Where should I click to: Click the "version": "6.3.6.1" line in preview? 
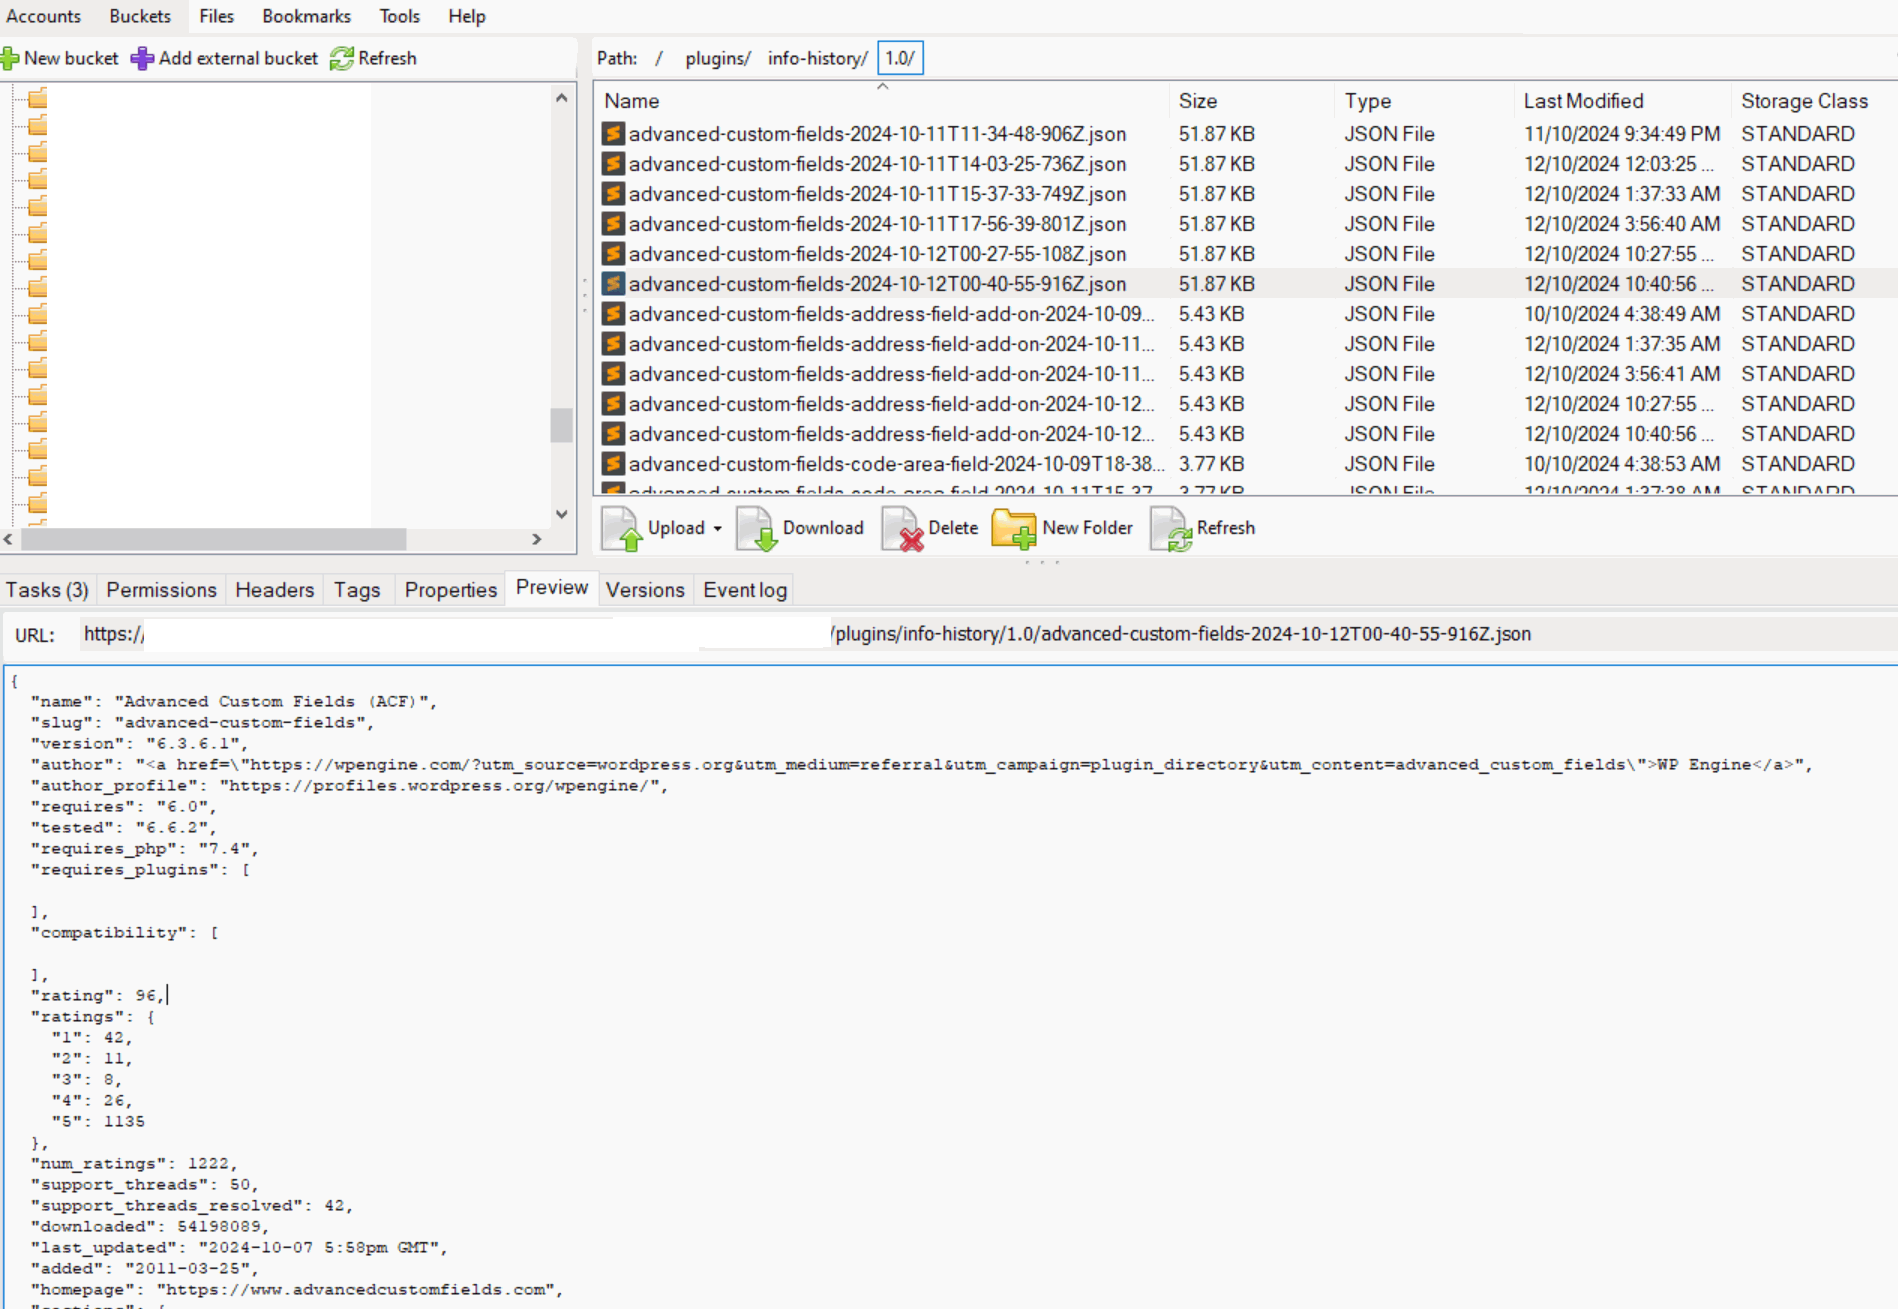139,744
